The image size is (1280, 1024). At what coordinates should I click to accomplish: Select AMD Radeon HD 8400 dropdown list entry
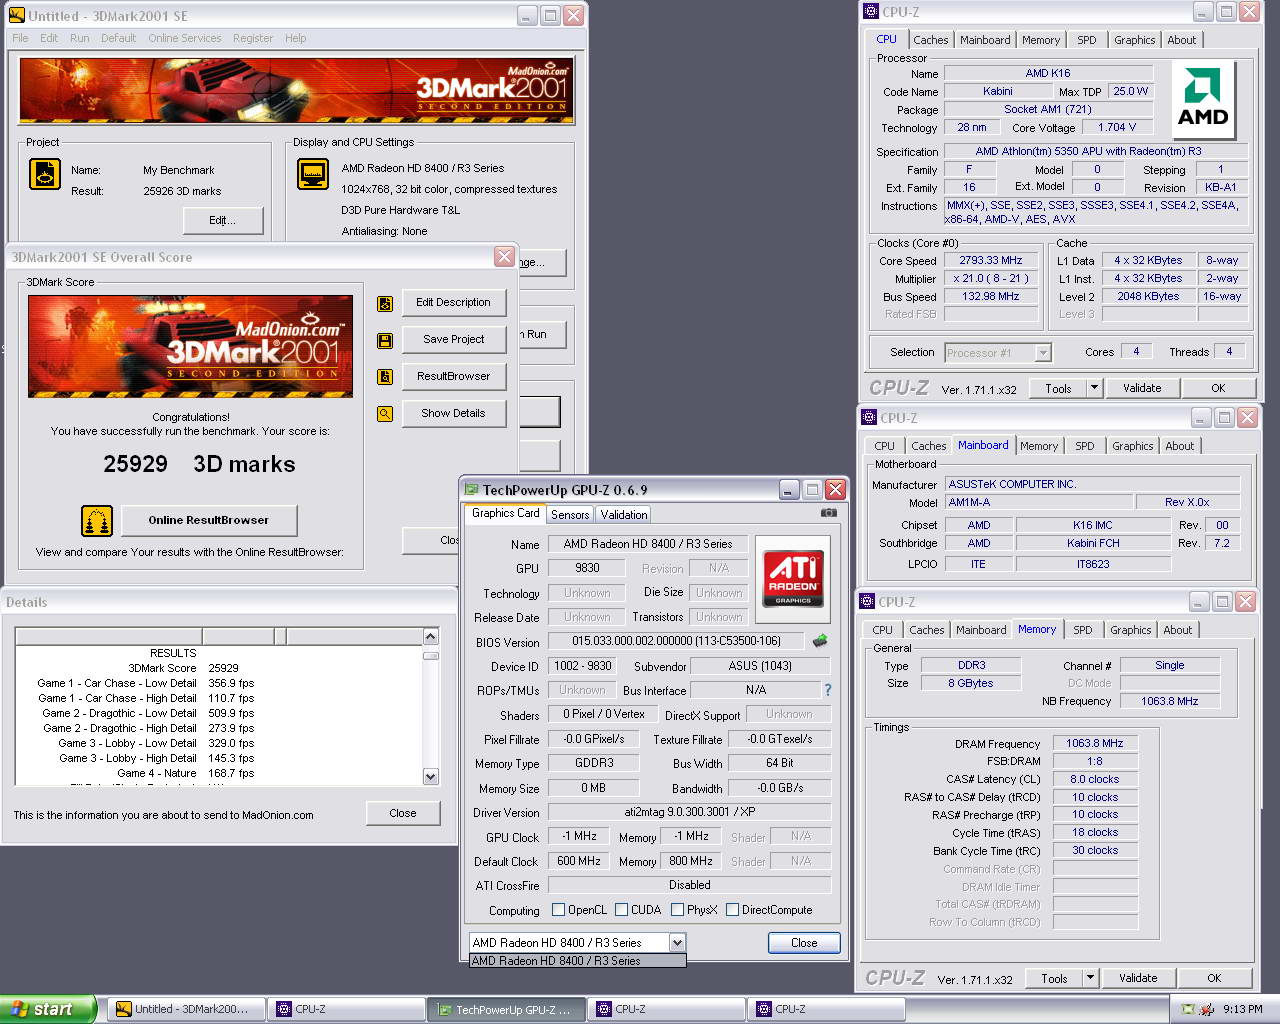click(578, 961)
